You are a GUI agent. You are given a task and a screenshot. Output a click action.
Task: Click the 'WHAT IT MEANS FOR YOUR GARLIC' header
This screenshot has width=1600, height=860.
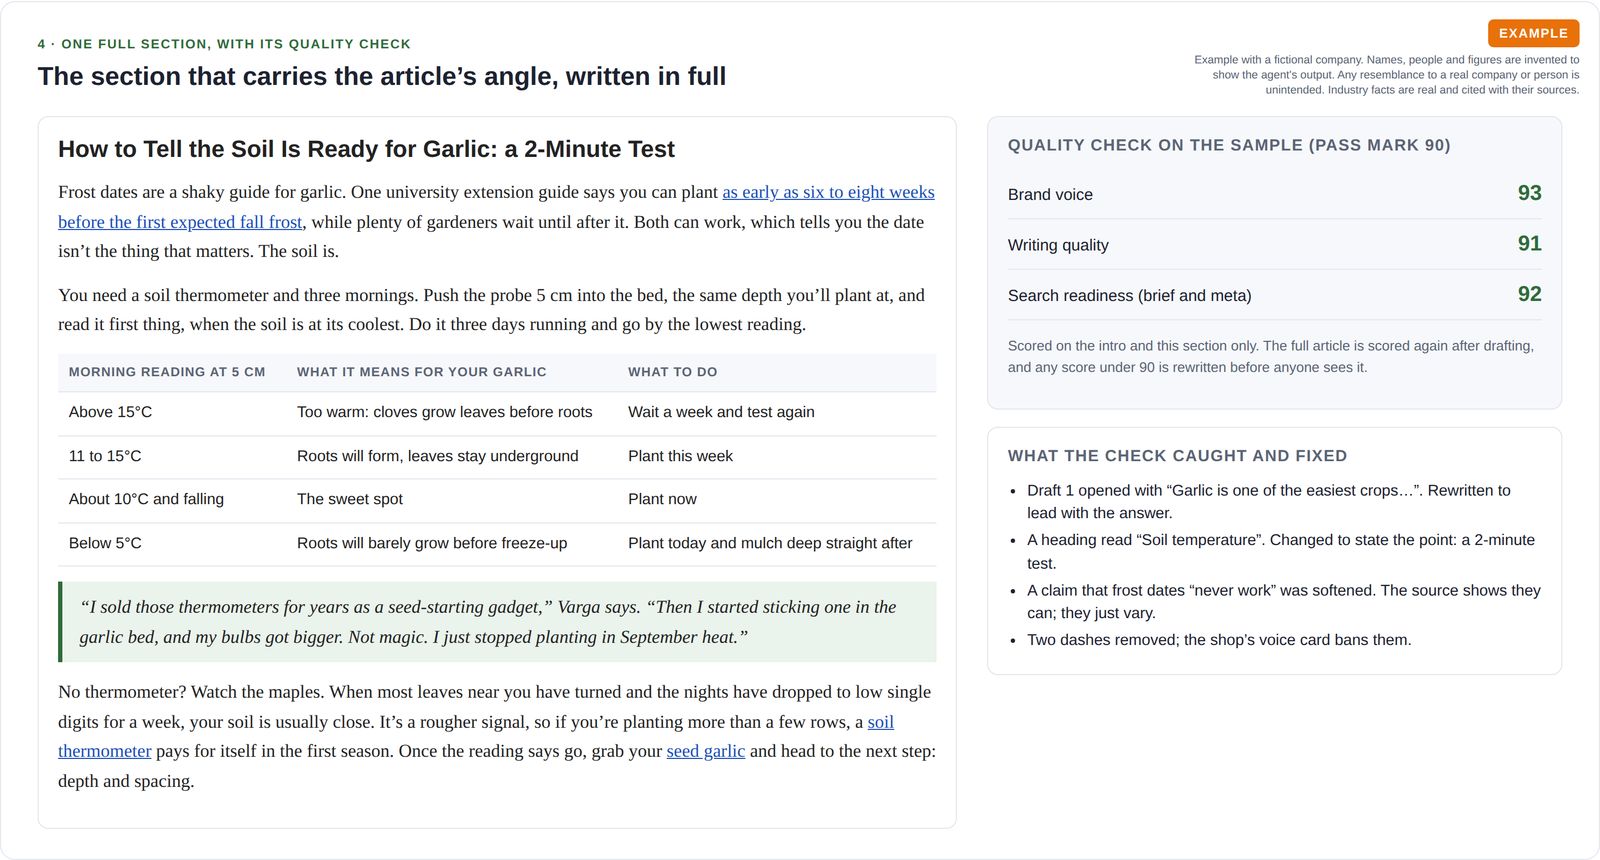(422, 372)
